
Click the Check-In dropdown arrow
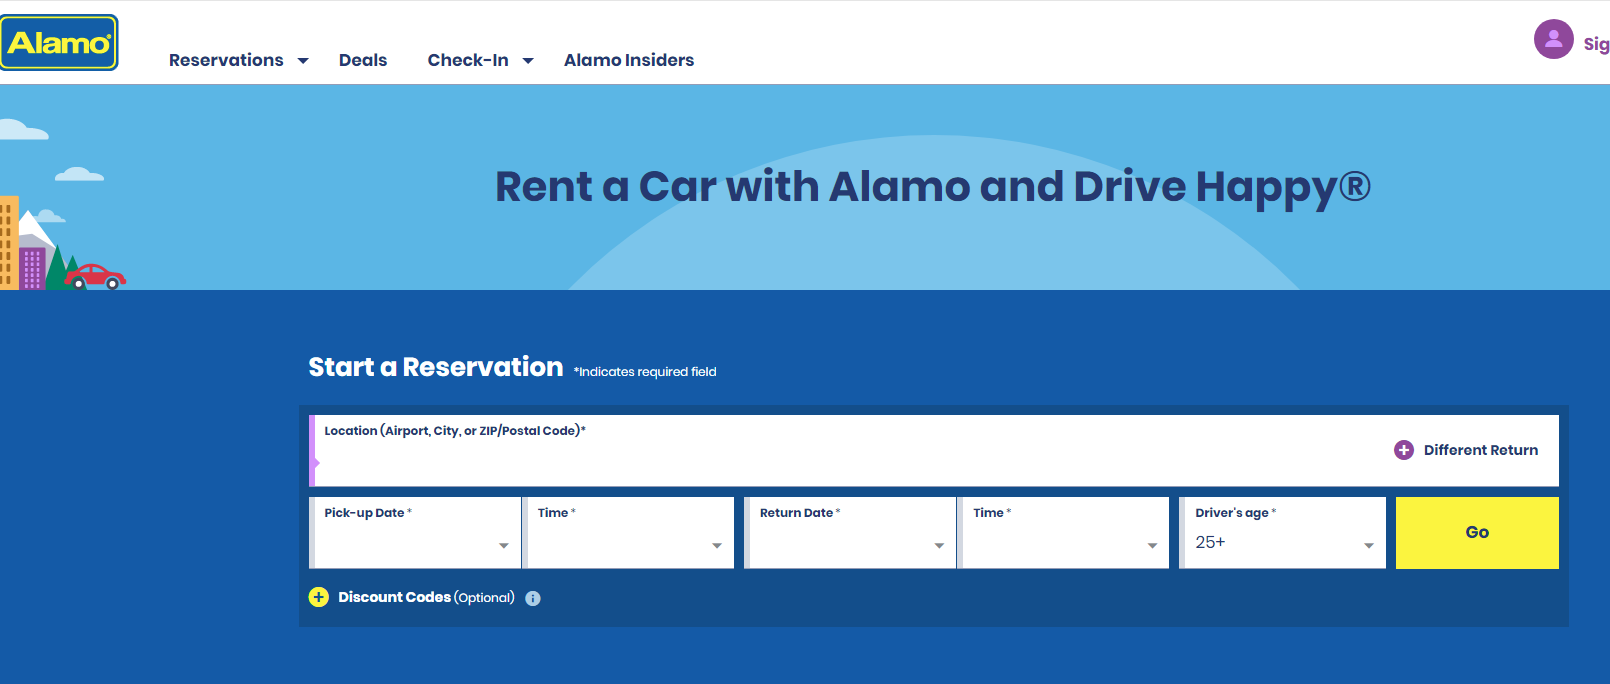click(528, 61)
